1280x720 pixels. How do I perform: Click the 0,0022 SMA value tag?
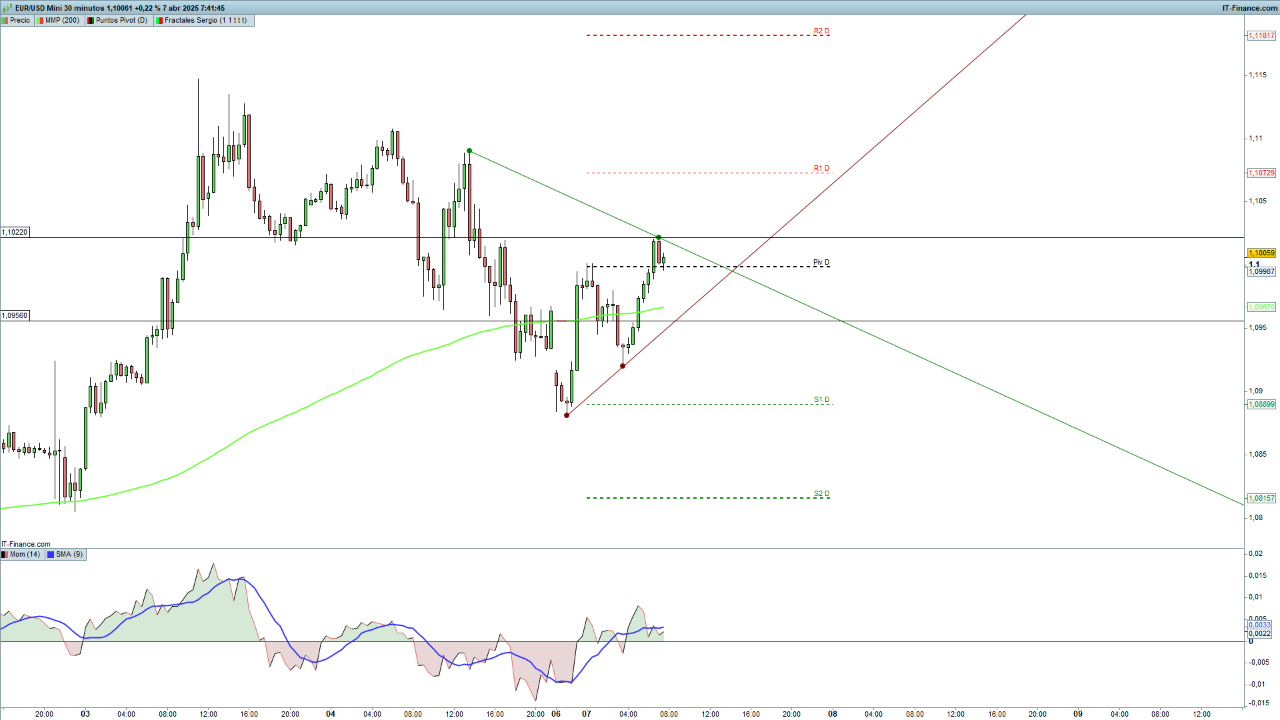click(1259, 634)
